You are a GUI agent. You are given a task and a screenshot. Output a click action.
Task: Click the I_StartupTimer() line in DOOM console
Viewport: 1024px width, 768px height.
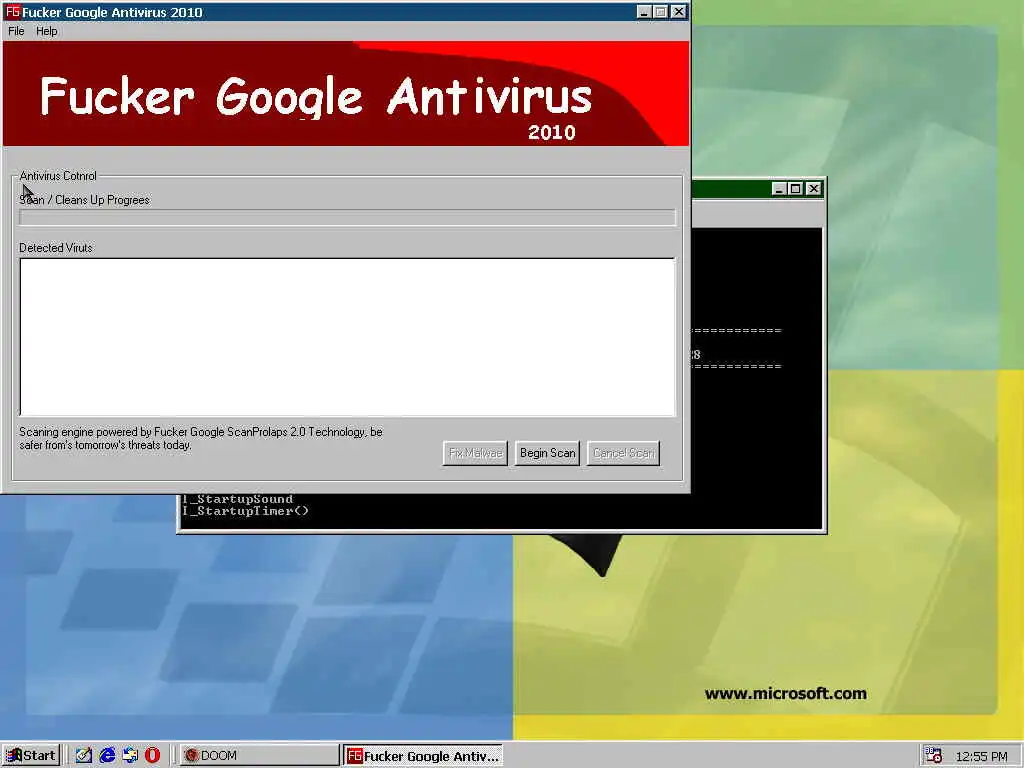click(x=246, y=511)
